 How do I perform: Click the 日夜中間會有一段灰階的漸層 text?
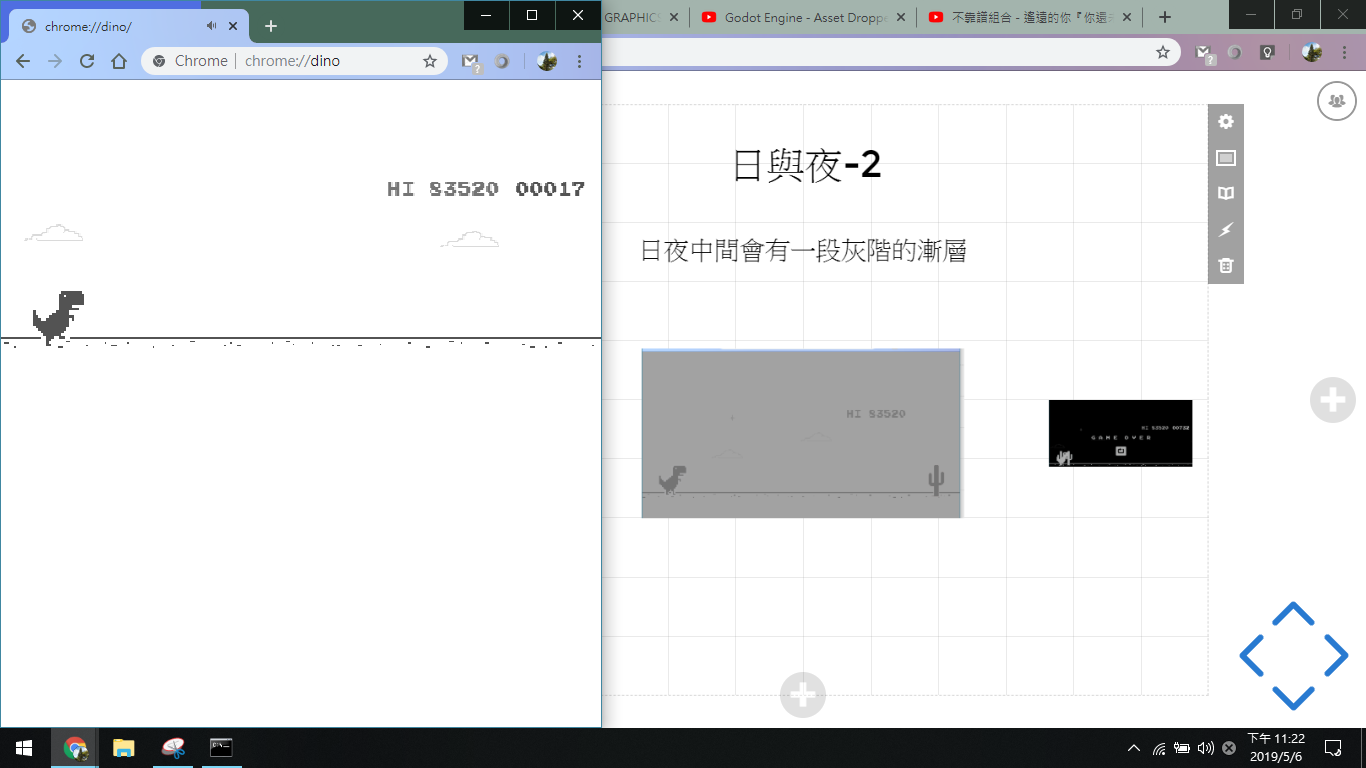coord(803,250)
